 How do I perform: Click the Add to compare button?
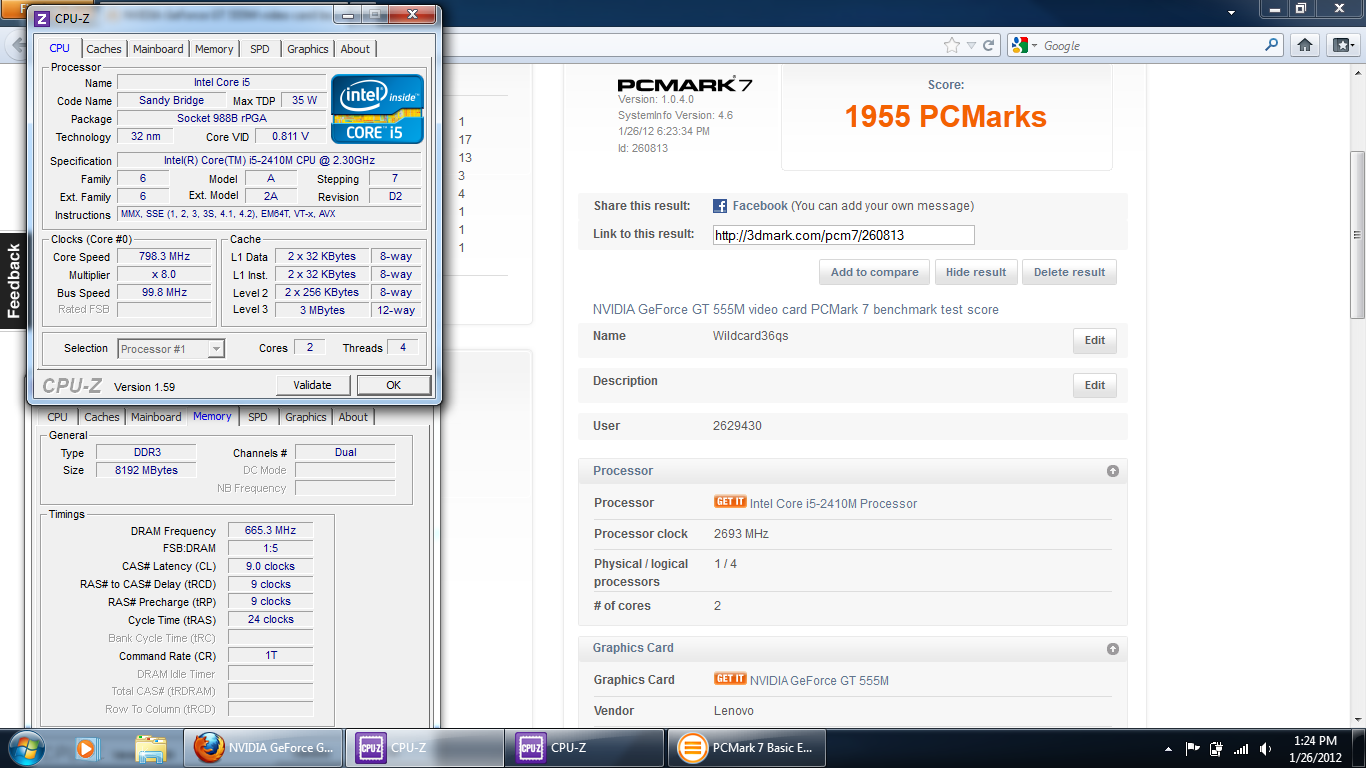874,272
